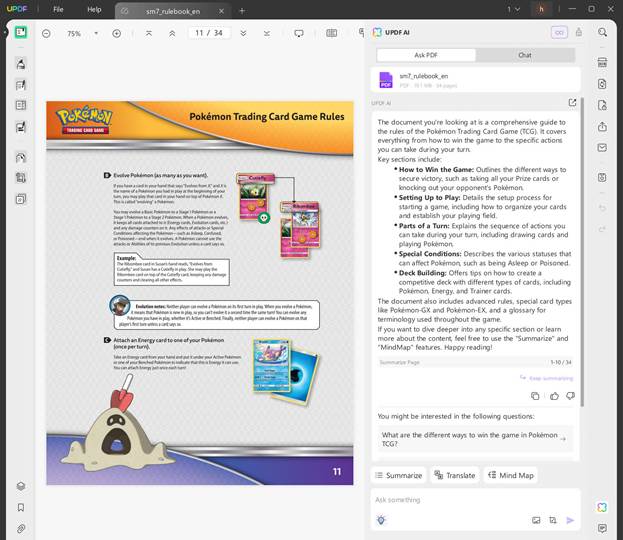The image size is (623, 540).
Task: Copy the AI response with copy icon
Action: coord(536,396)
